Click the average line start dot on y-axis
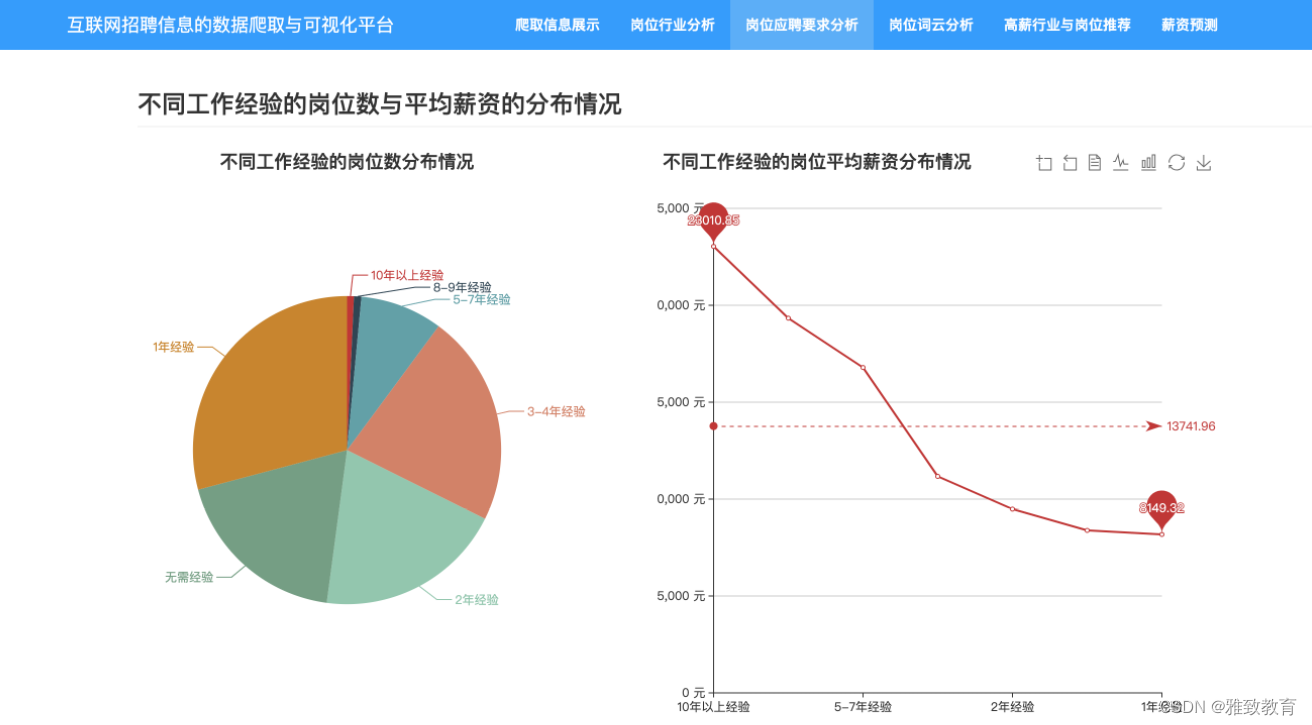Viewport: 1312px width, 725px height. [713, 426]
